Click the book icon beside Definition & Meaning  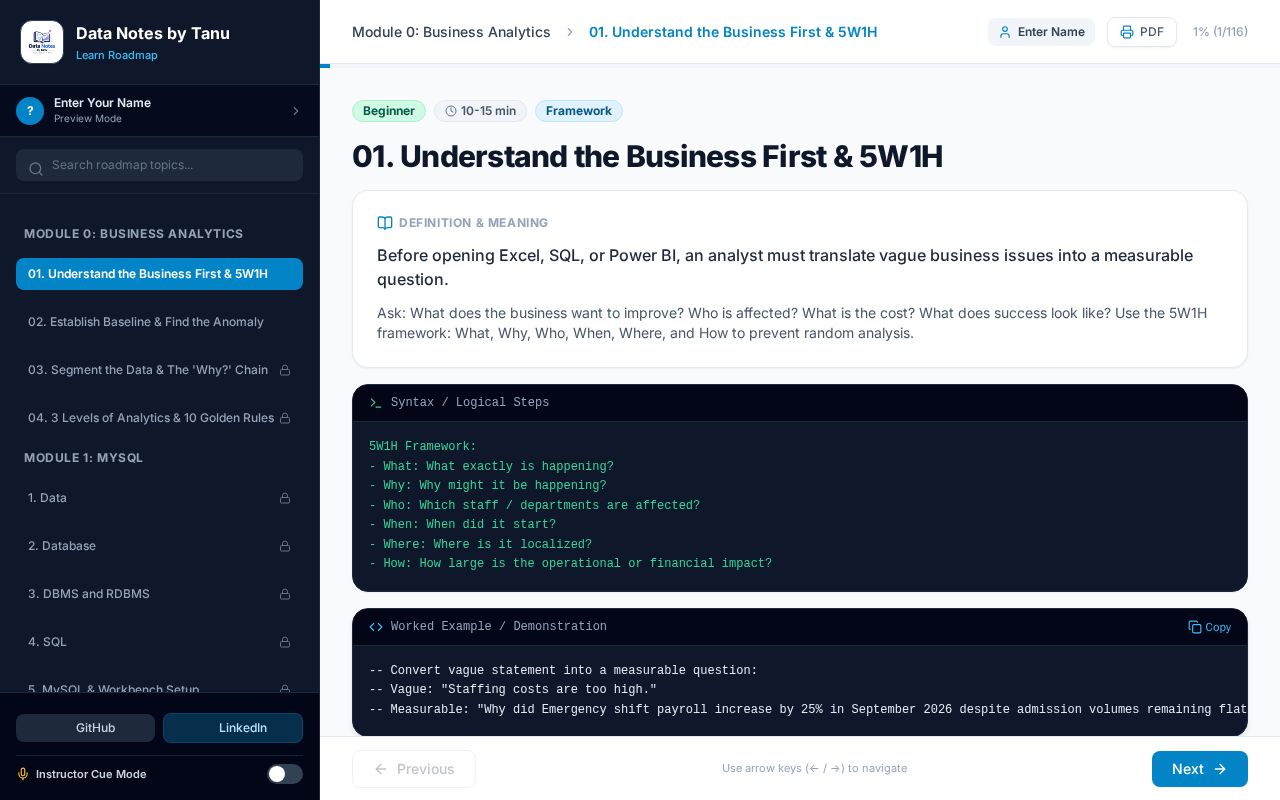[385, 223]
